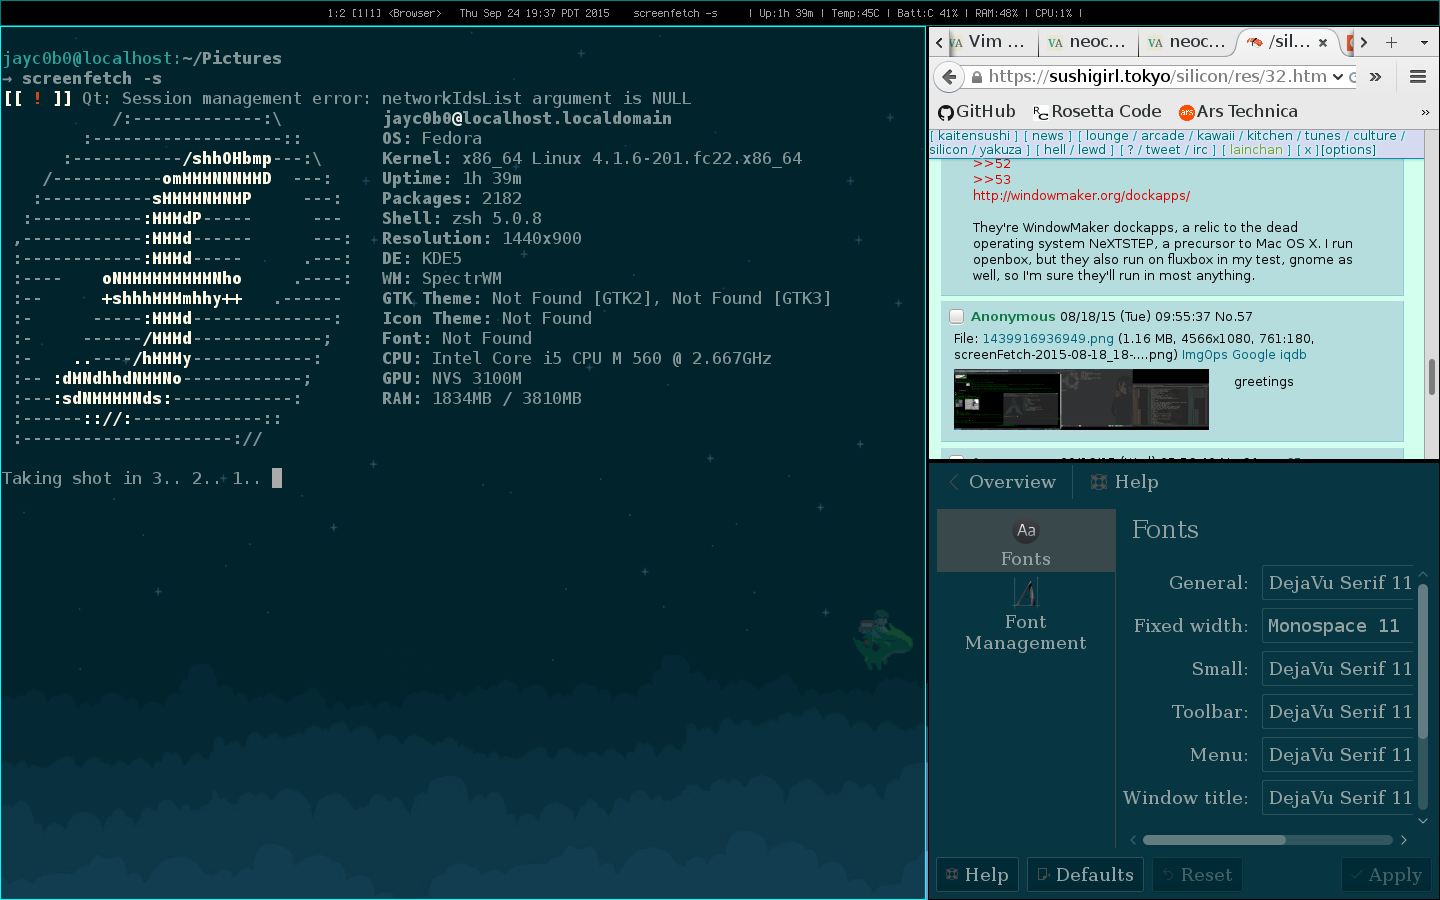Open the Firefox hamburger menu
Viewport: 1440px width, 900px height.
click(x=1417, y=77)
